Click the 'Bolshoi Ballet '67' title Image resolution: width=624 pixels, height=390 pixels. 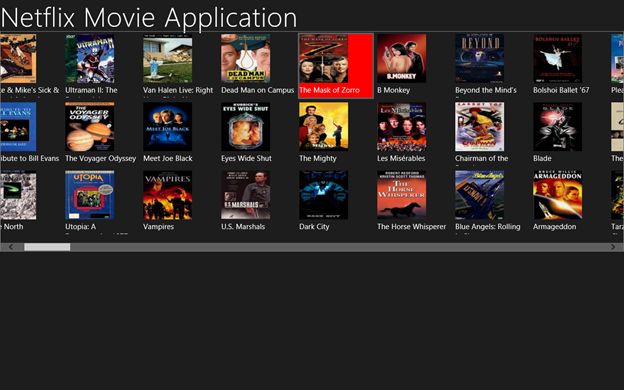tap(561, 90)
